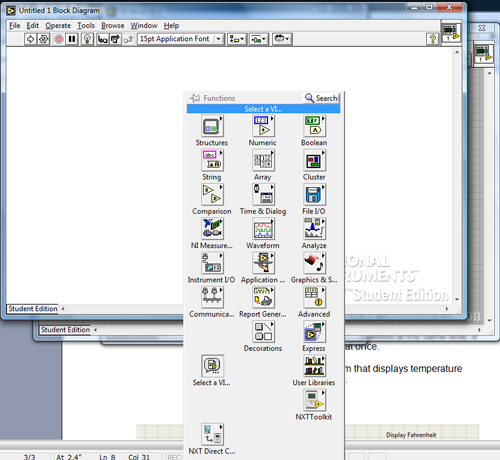
Task: Open the Reorder dropdown
Action: (282, 39)
